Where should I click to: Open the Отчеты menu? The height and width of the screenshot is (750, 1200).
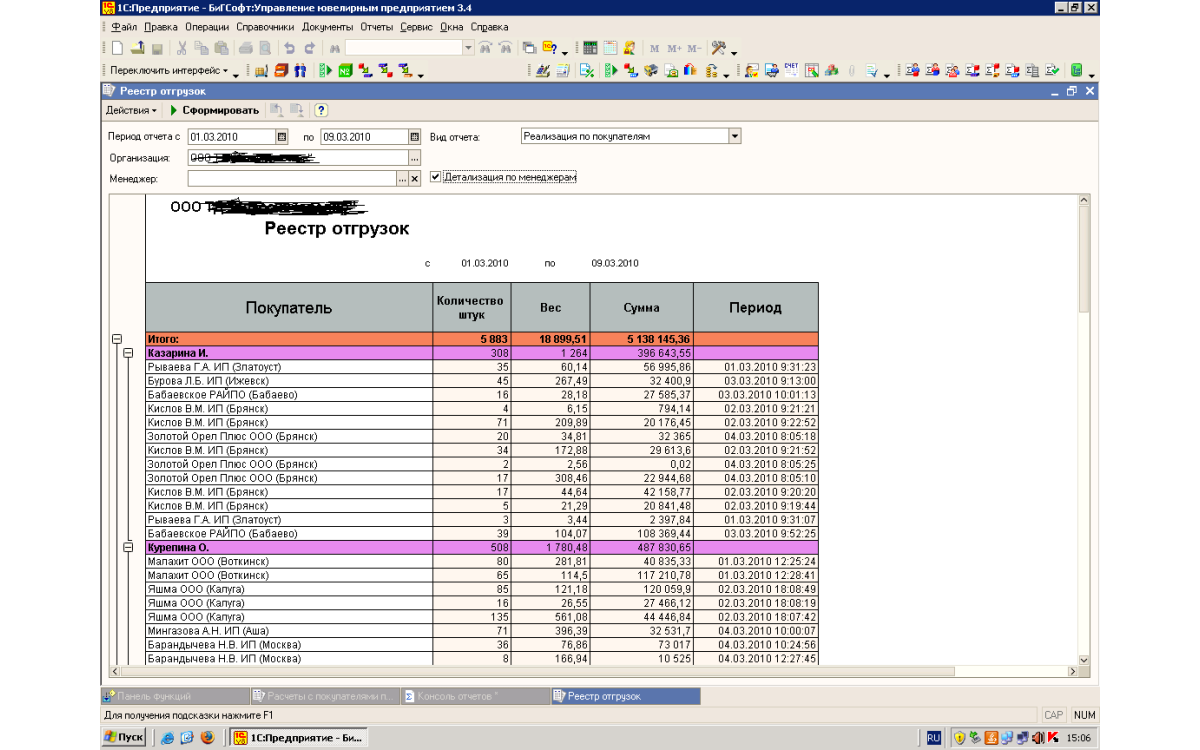pyautogui.click(x=376, y=27)
